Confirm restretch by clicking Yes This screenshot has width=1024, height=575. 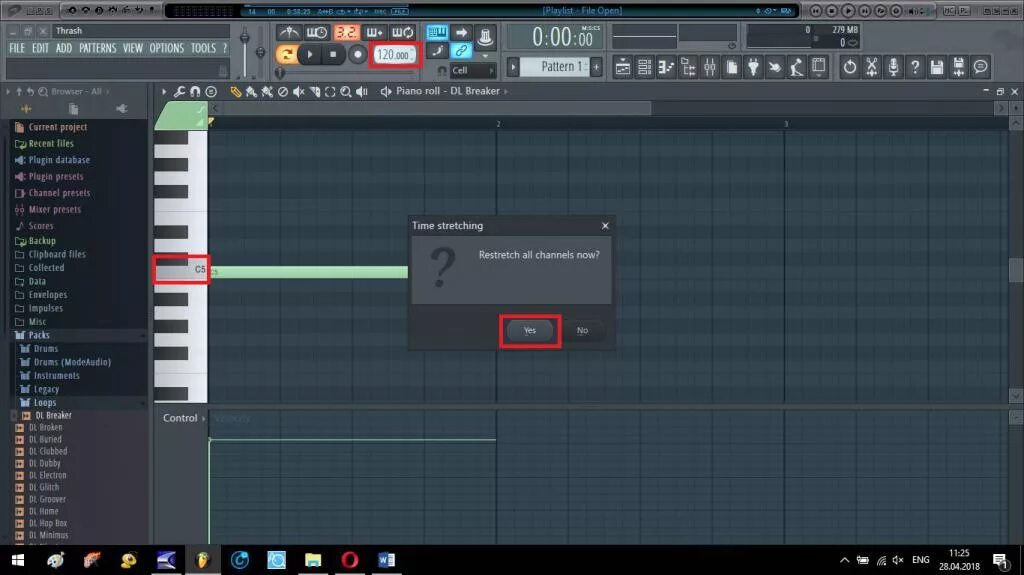[530, 331]
